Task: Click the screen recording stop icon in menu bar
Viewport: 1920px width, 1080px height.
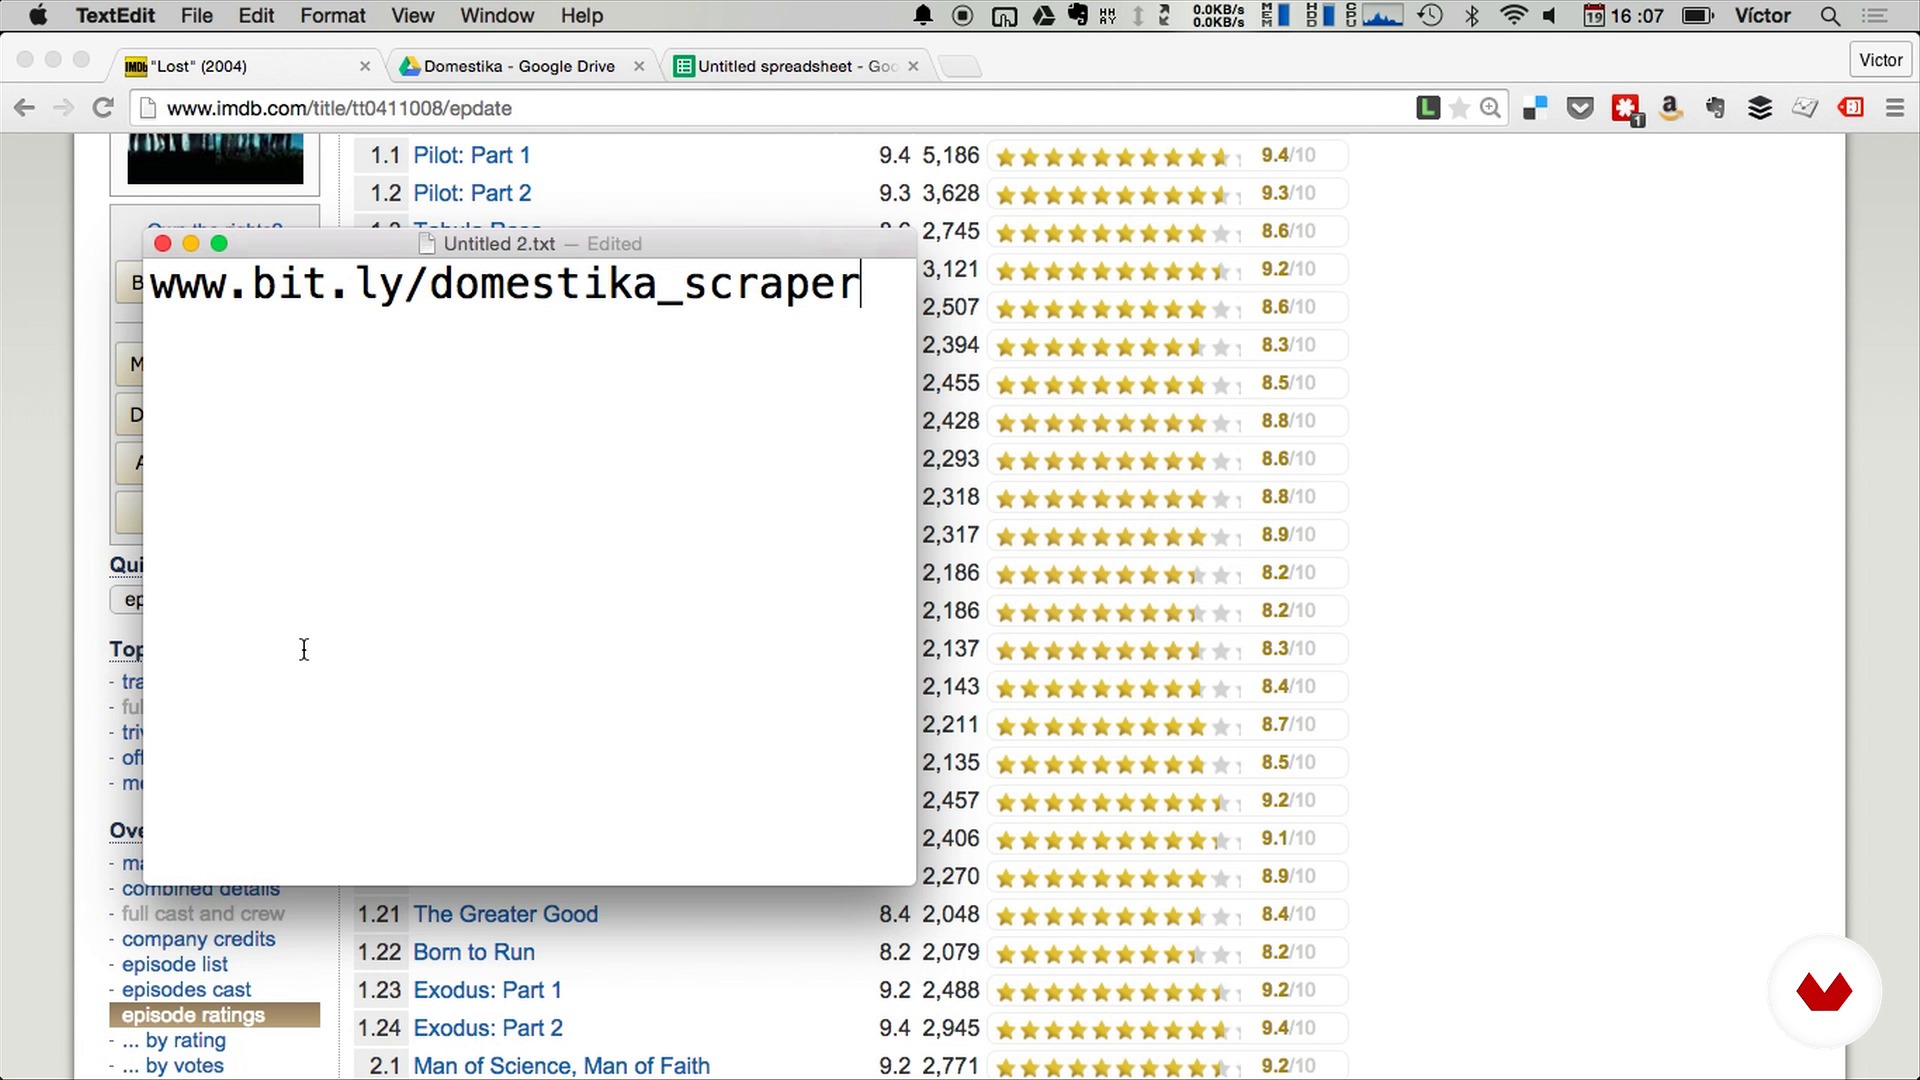Action: coord(963,15)
